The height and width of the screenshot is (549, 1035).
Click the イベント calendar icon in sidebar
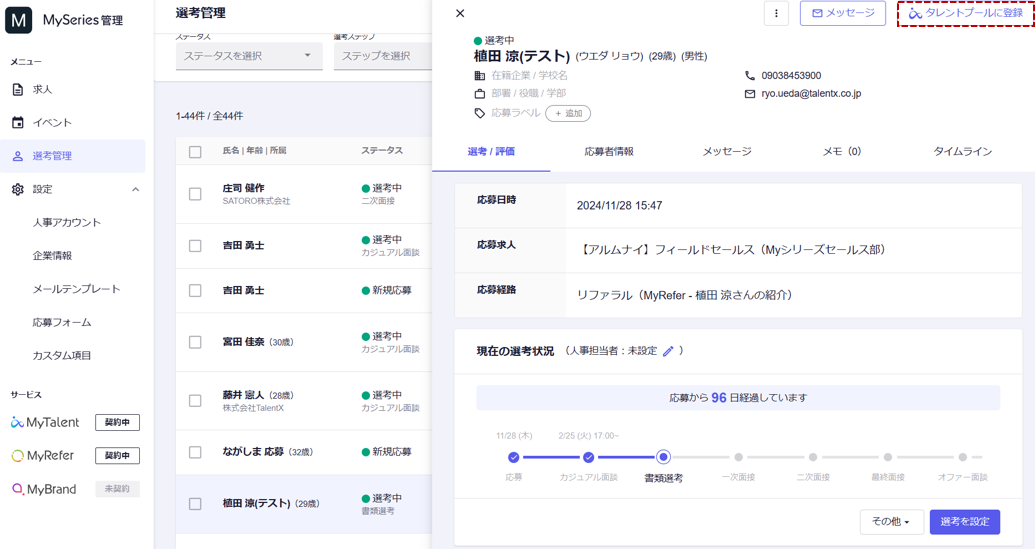(x=18, y=123)
